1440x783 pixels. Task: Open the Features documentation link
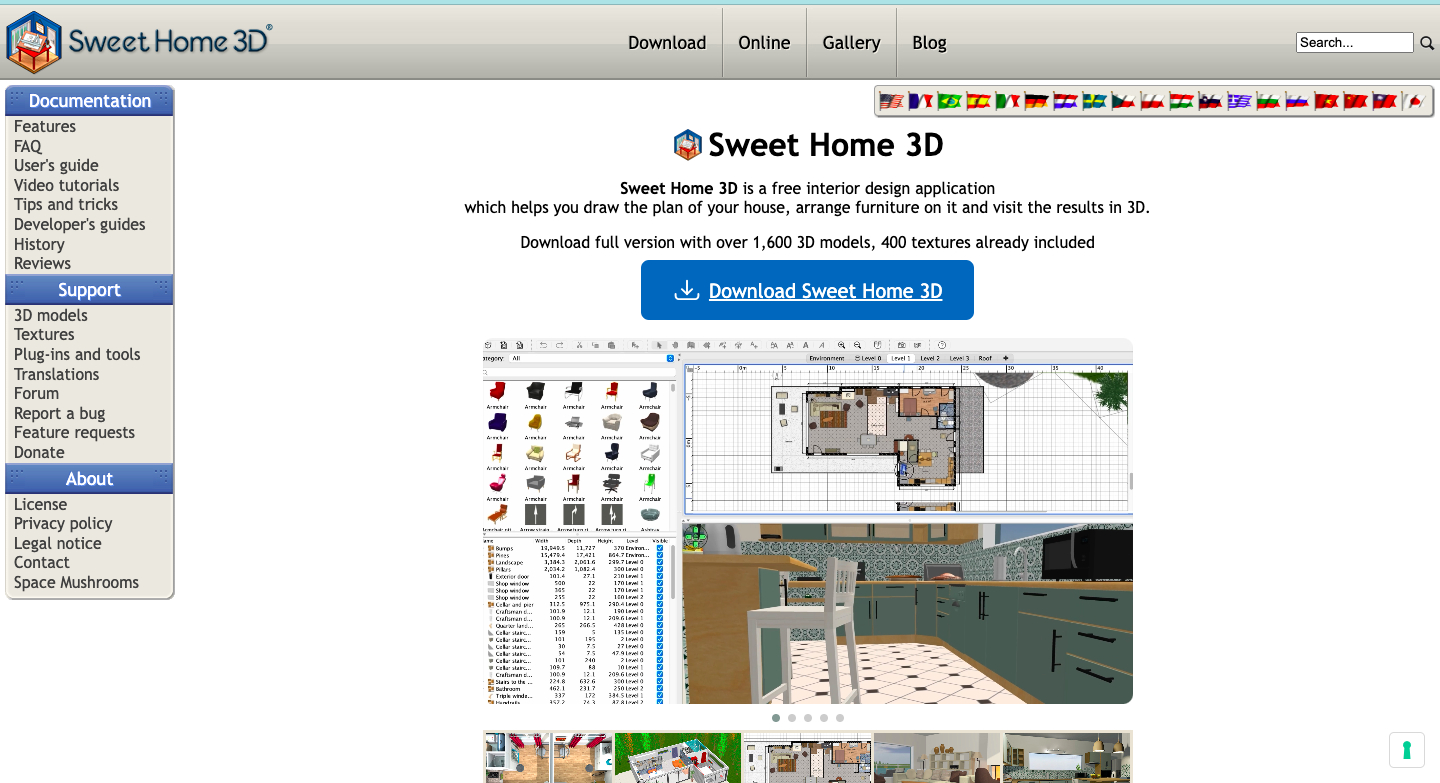tap(45, 126)
